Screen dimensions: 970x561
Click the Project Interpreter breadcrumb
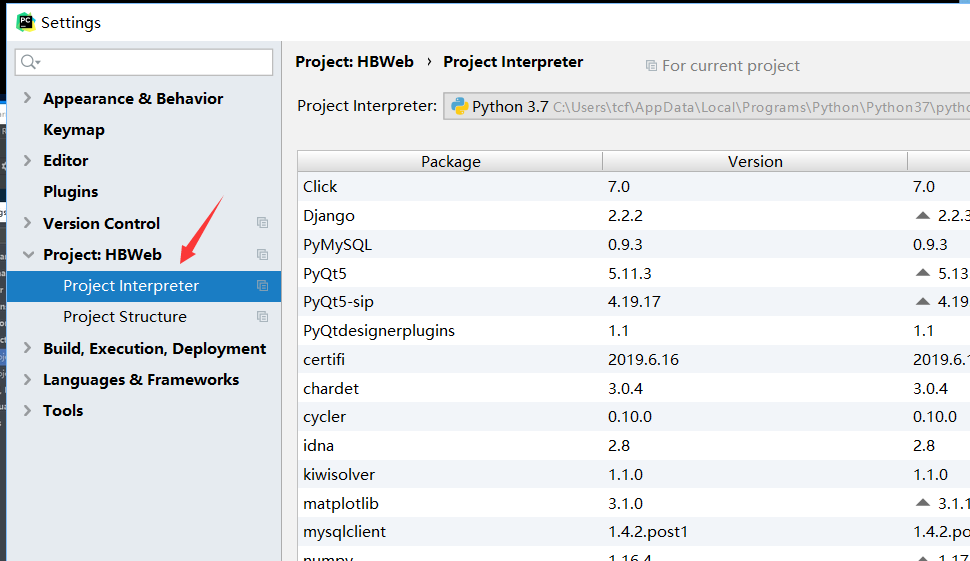click(513, 62)
